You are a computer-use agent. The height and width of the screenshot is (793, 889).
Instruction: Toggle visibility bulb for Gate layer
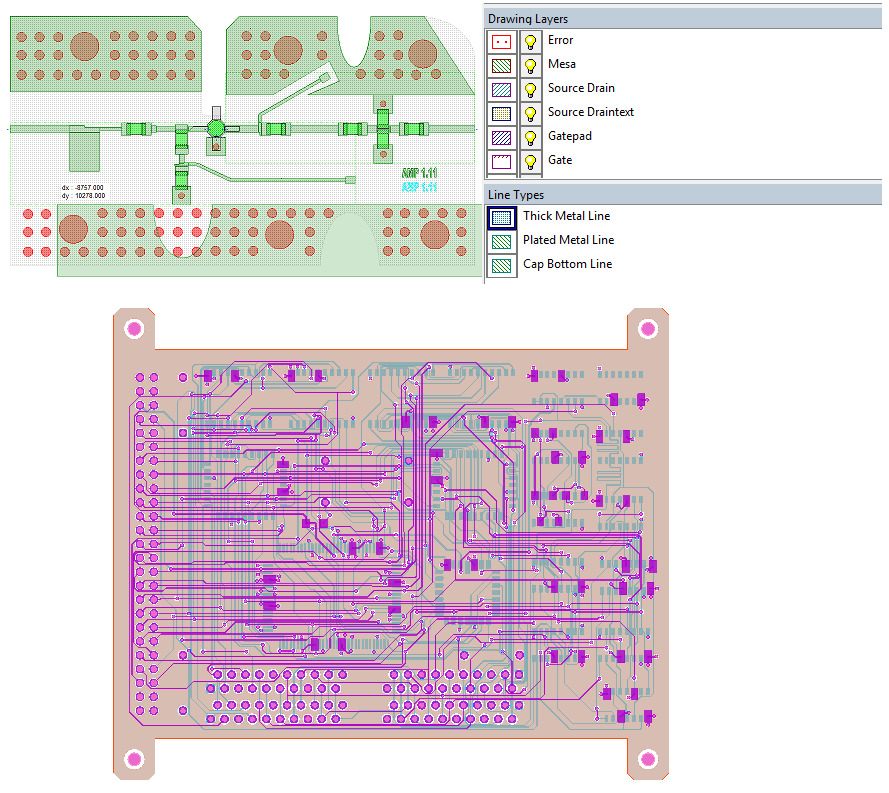(530, 162)
